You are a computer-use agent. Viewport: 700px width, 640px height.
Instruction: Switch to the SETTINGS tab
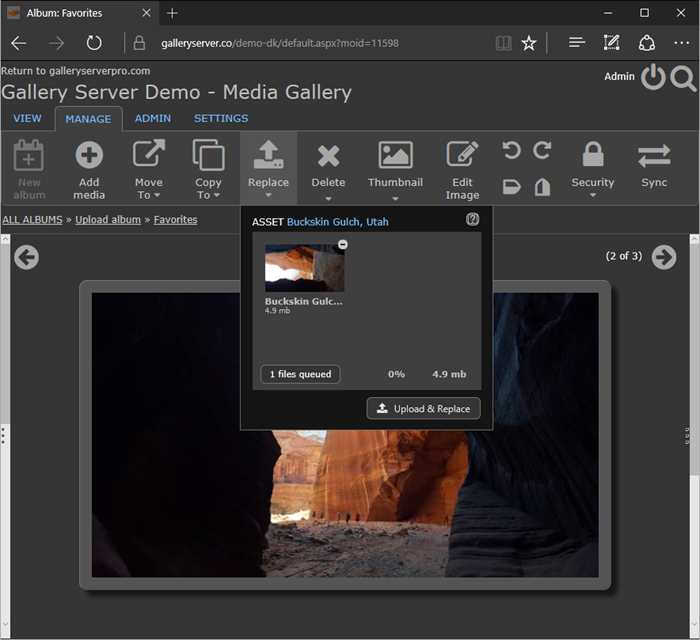pos(221,118)
